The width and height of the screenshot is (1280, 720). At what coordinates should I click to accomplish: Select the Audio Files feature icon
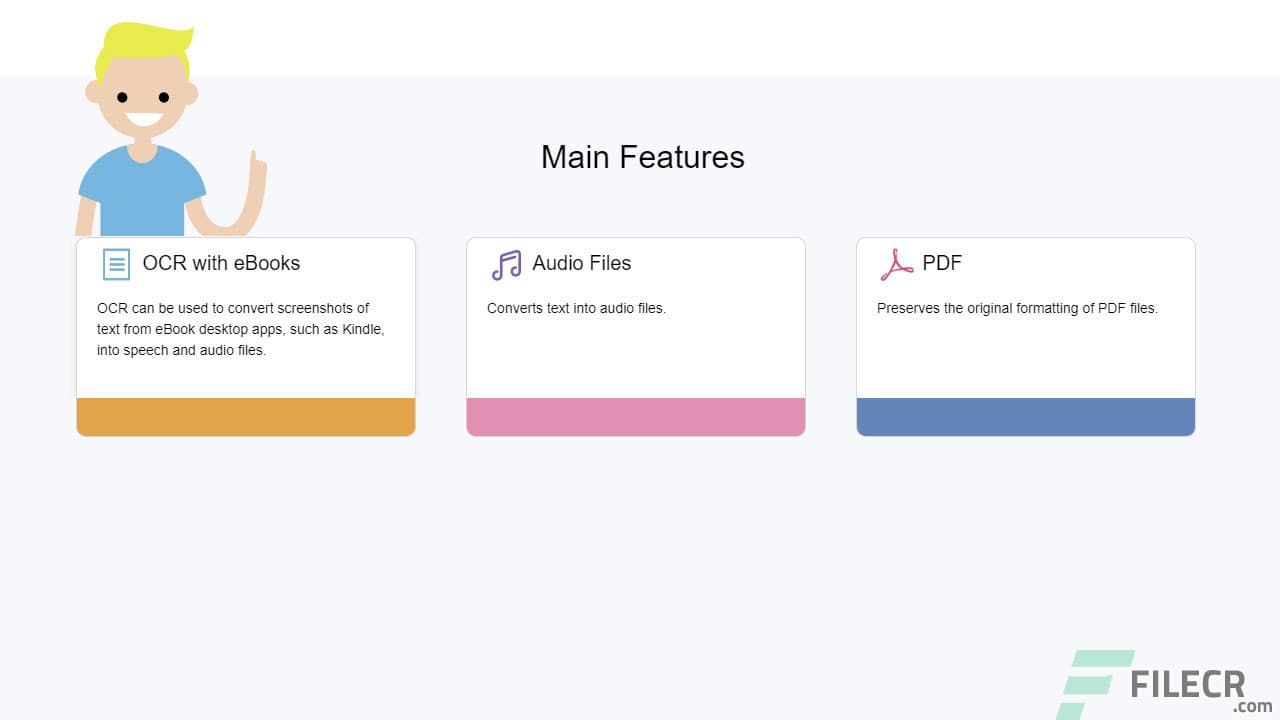coord(506,264)
